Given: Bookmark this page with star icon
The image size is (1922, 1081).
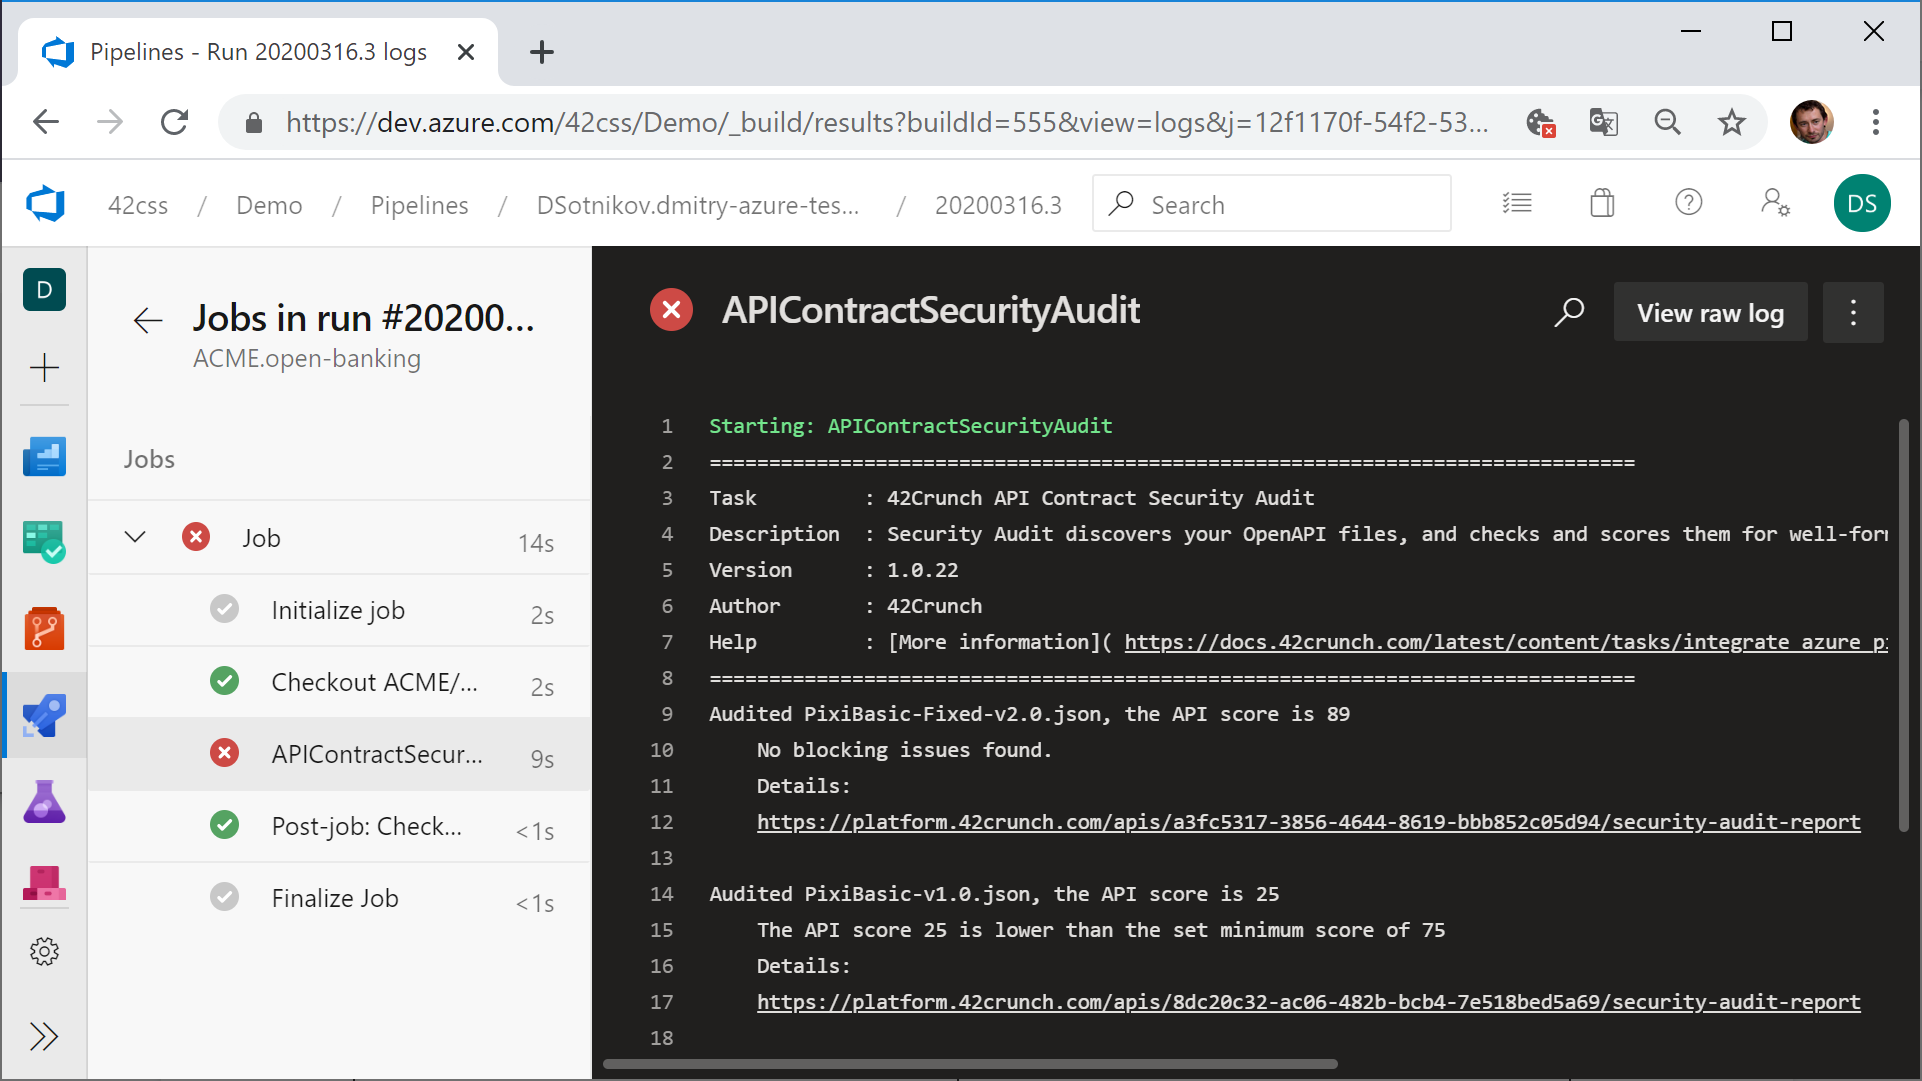Looking at the screenshot, I should click(x=1731, y=122).
